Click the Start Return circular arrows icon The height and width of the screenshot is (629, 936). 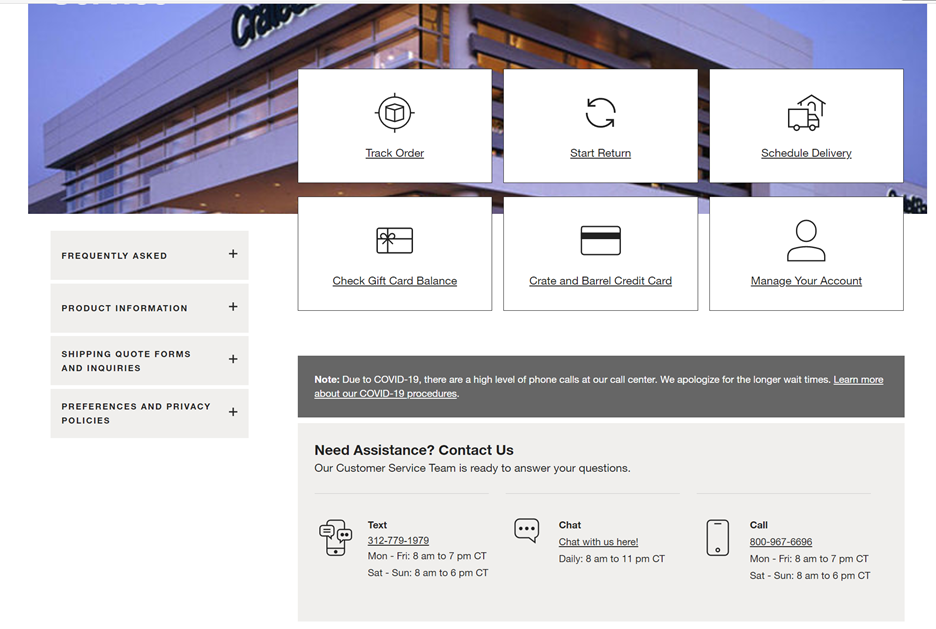[x=600, y=113]
